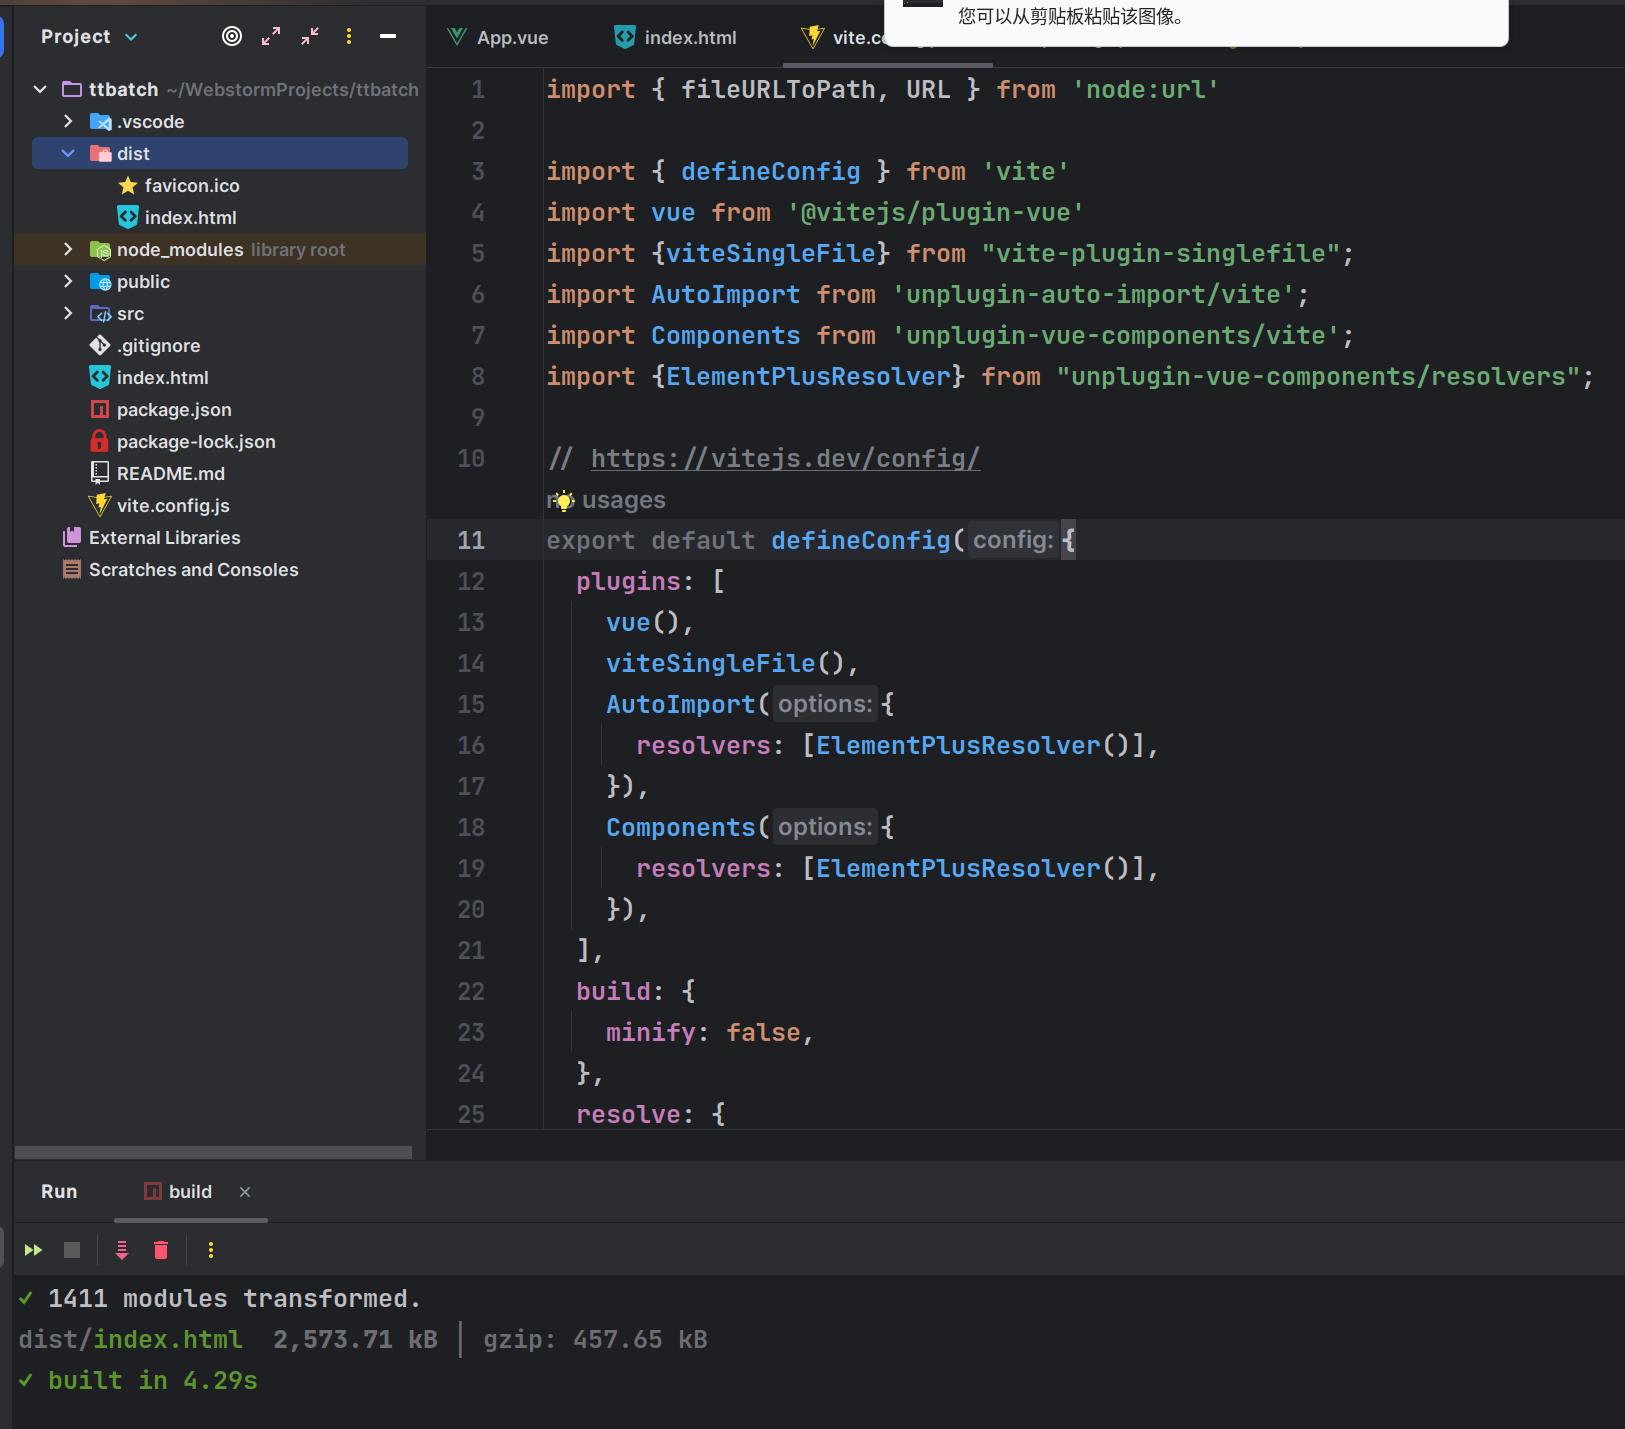The width and height of the screenshot is (1625, 1429).
Task: Click line number 11 in the gutter
Action: (471, 540)
